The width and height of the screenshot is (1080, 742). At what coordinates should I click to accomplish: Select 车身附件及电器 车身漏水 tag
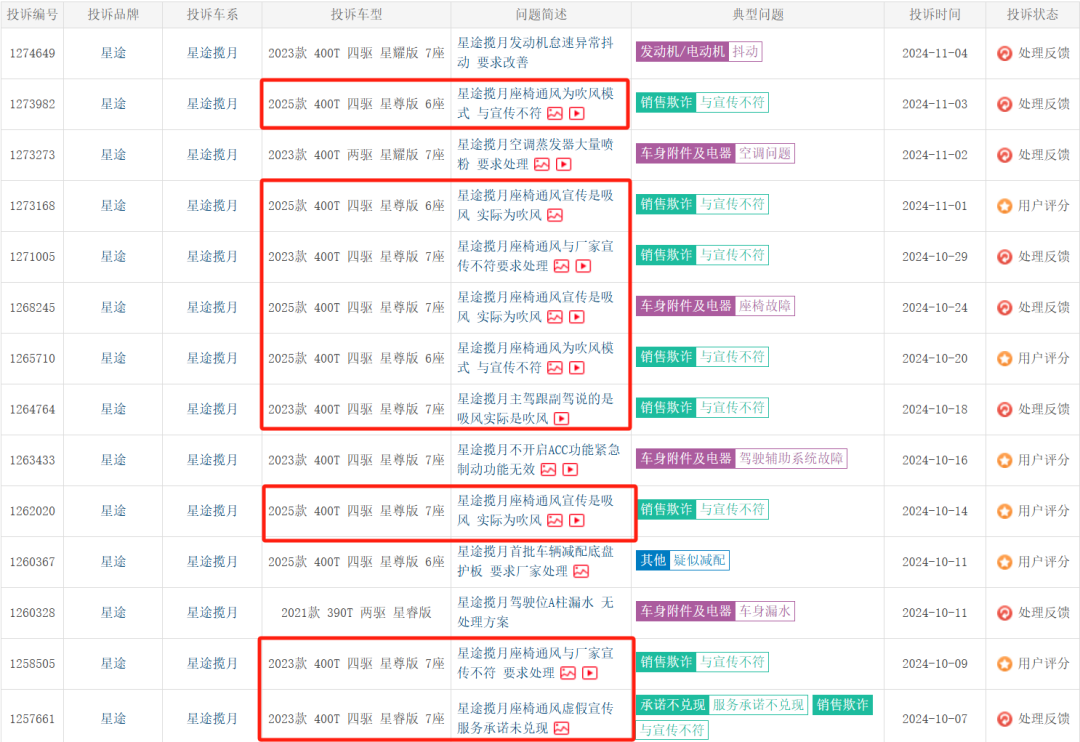click(x=715, y=611)
